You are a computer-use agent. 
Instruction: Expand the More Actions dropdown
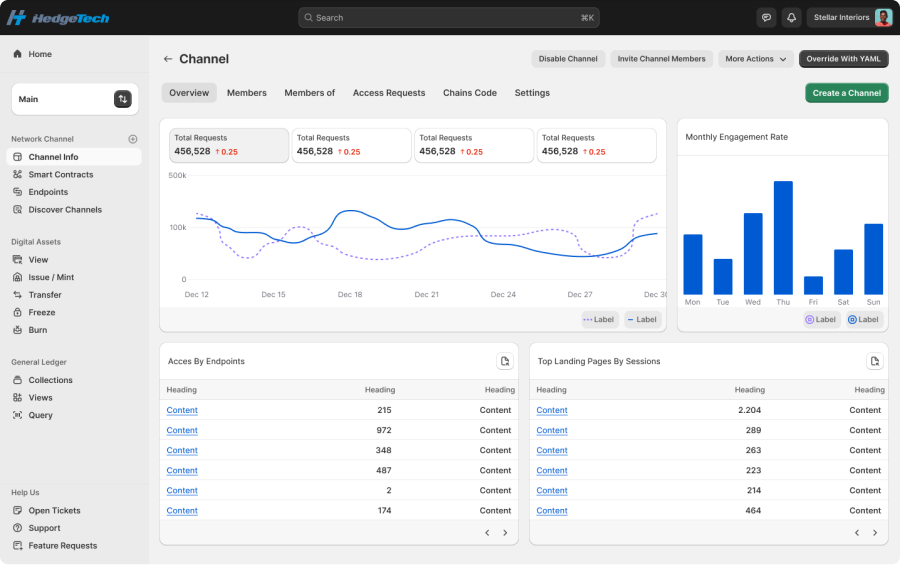tap(755, 59)
